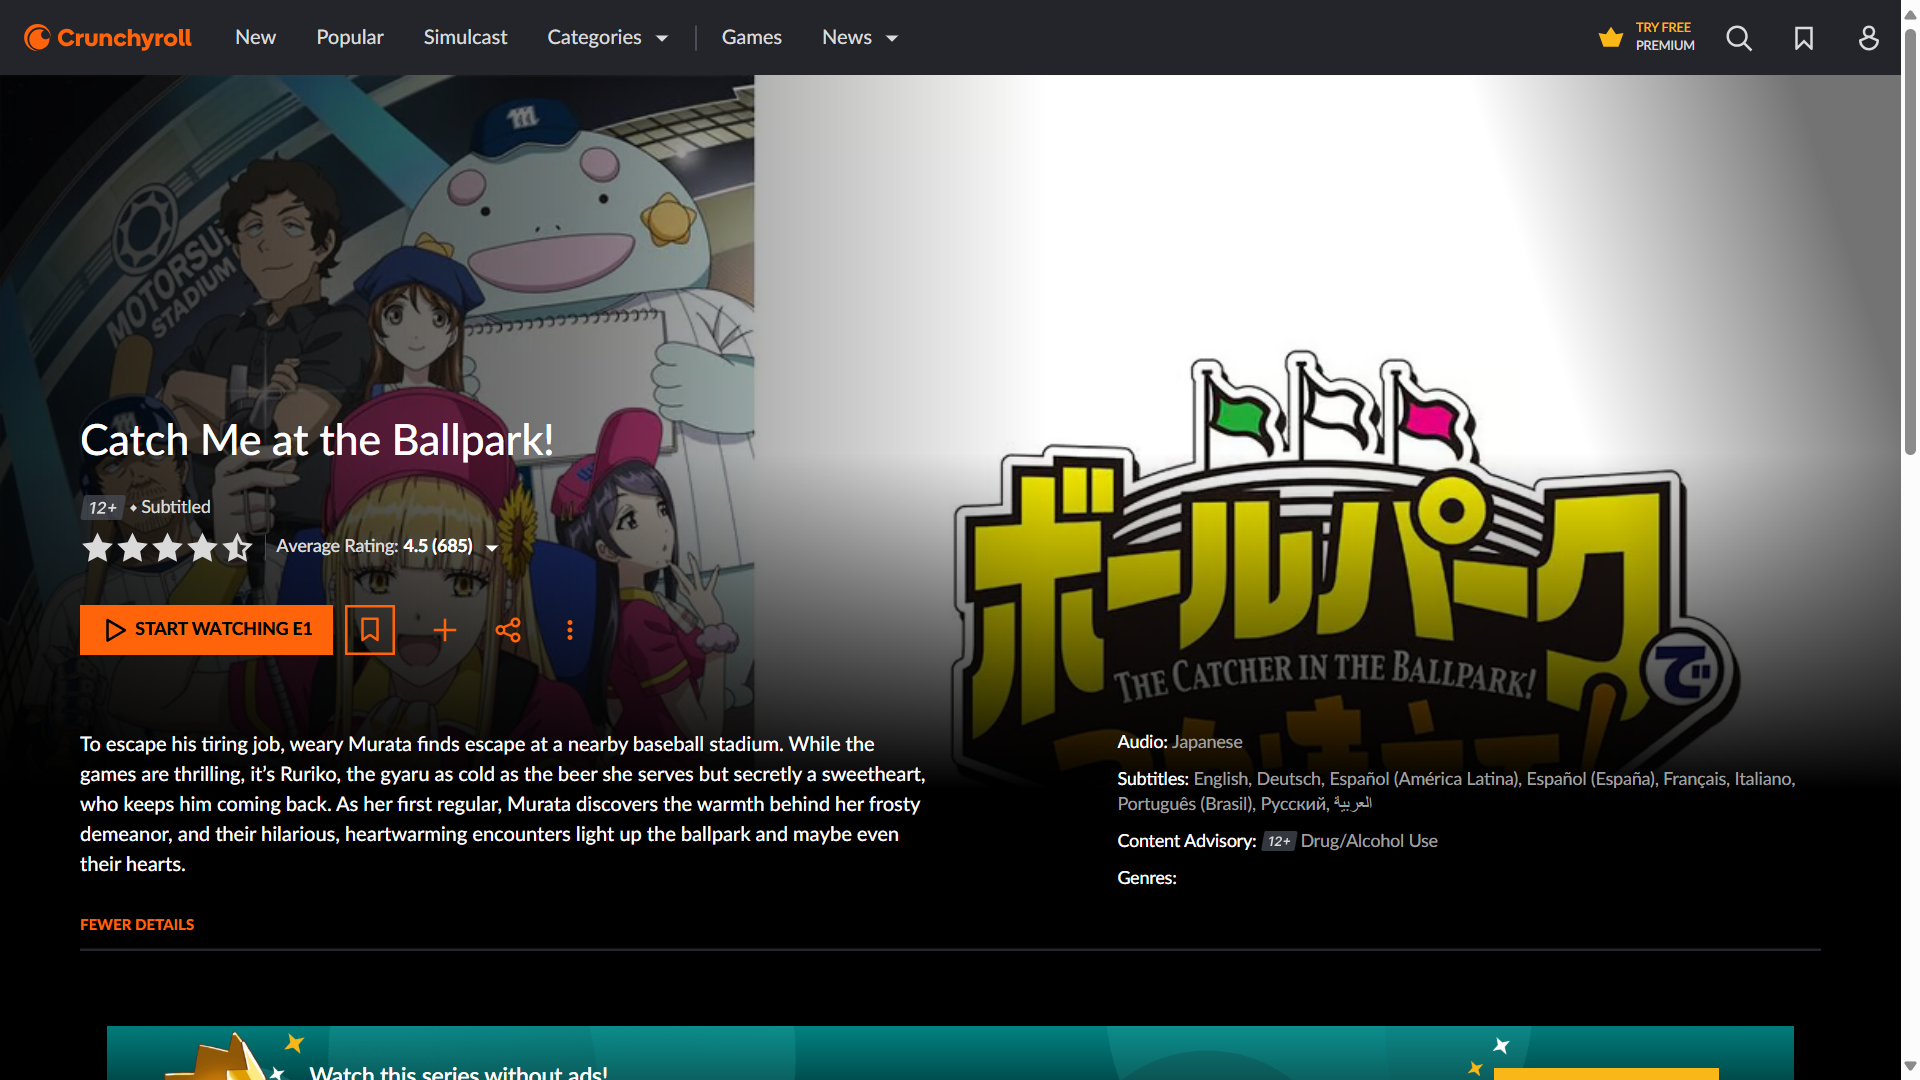This screenshot has height=1080, width=1920.
Task: Click the share icon
Action: 508,630
